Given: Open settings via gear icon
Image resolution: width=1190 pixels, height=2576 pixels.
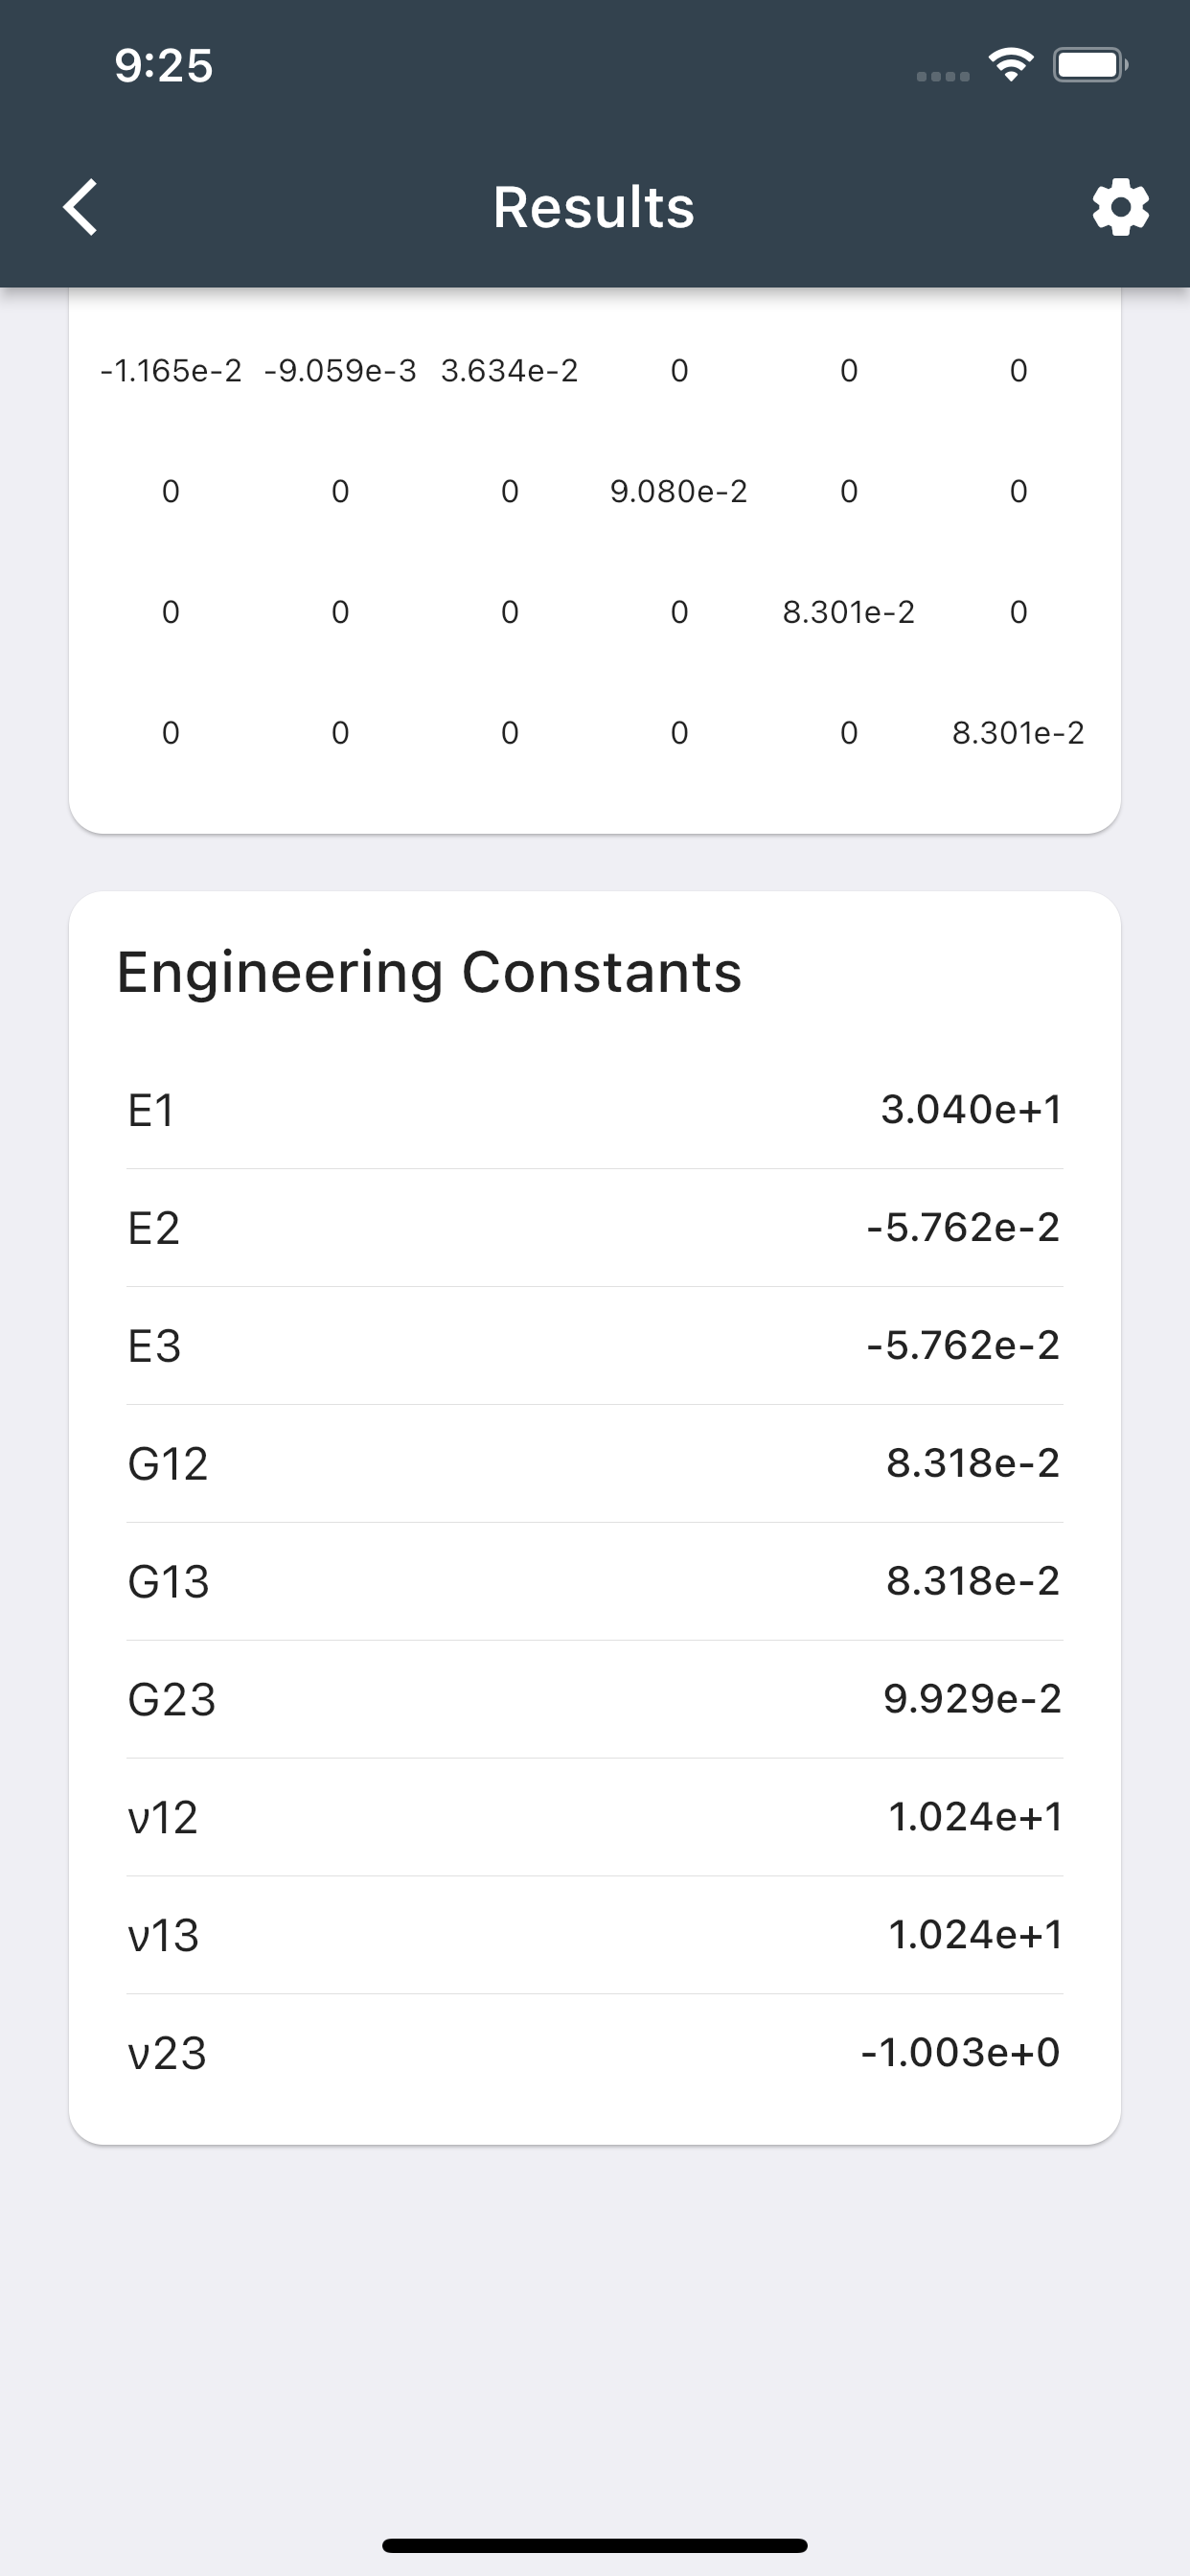Looking at the screenshot, I should click(1120, 208).
